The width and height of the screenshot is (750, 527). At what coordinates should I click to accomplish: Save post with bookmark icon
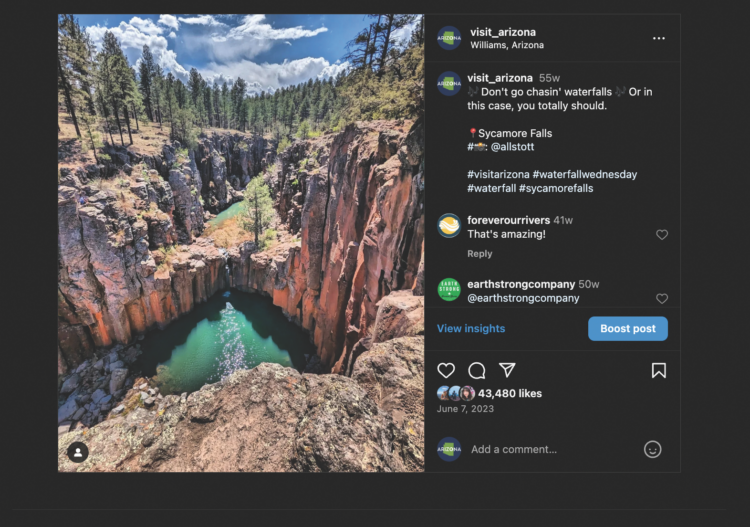click(659, 370)
